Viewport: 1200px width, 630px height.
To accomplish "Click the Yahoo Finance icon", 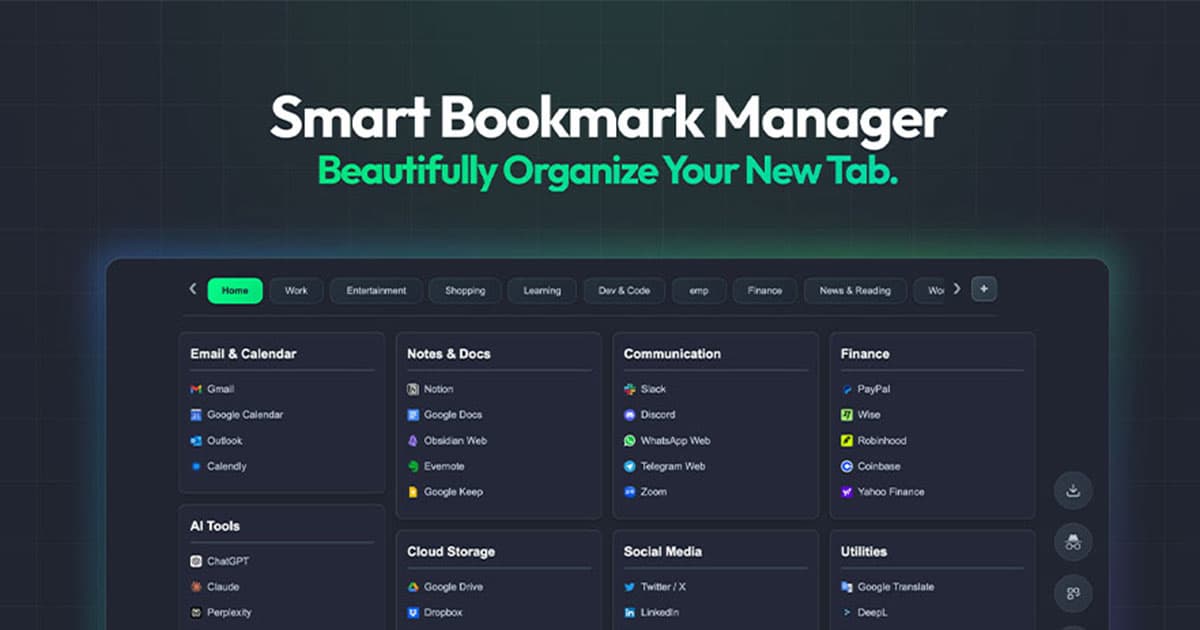I will [x=847, y=492].
